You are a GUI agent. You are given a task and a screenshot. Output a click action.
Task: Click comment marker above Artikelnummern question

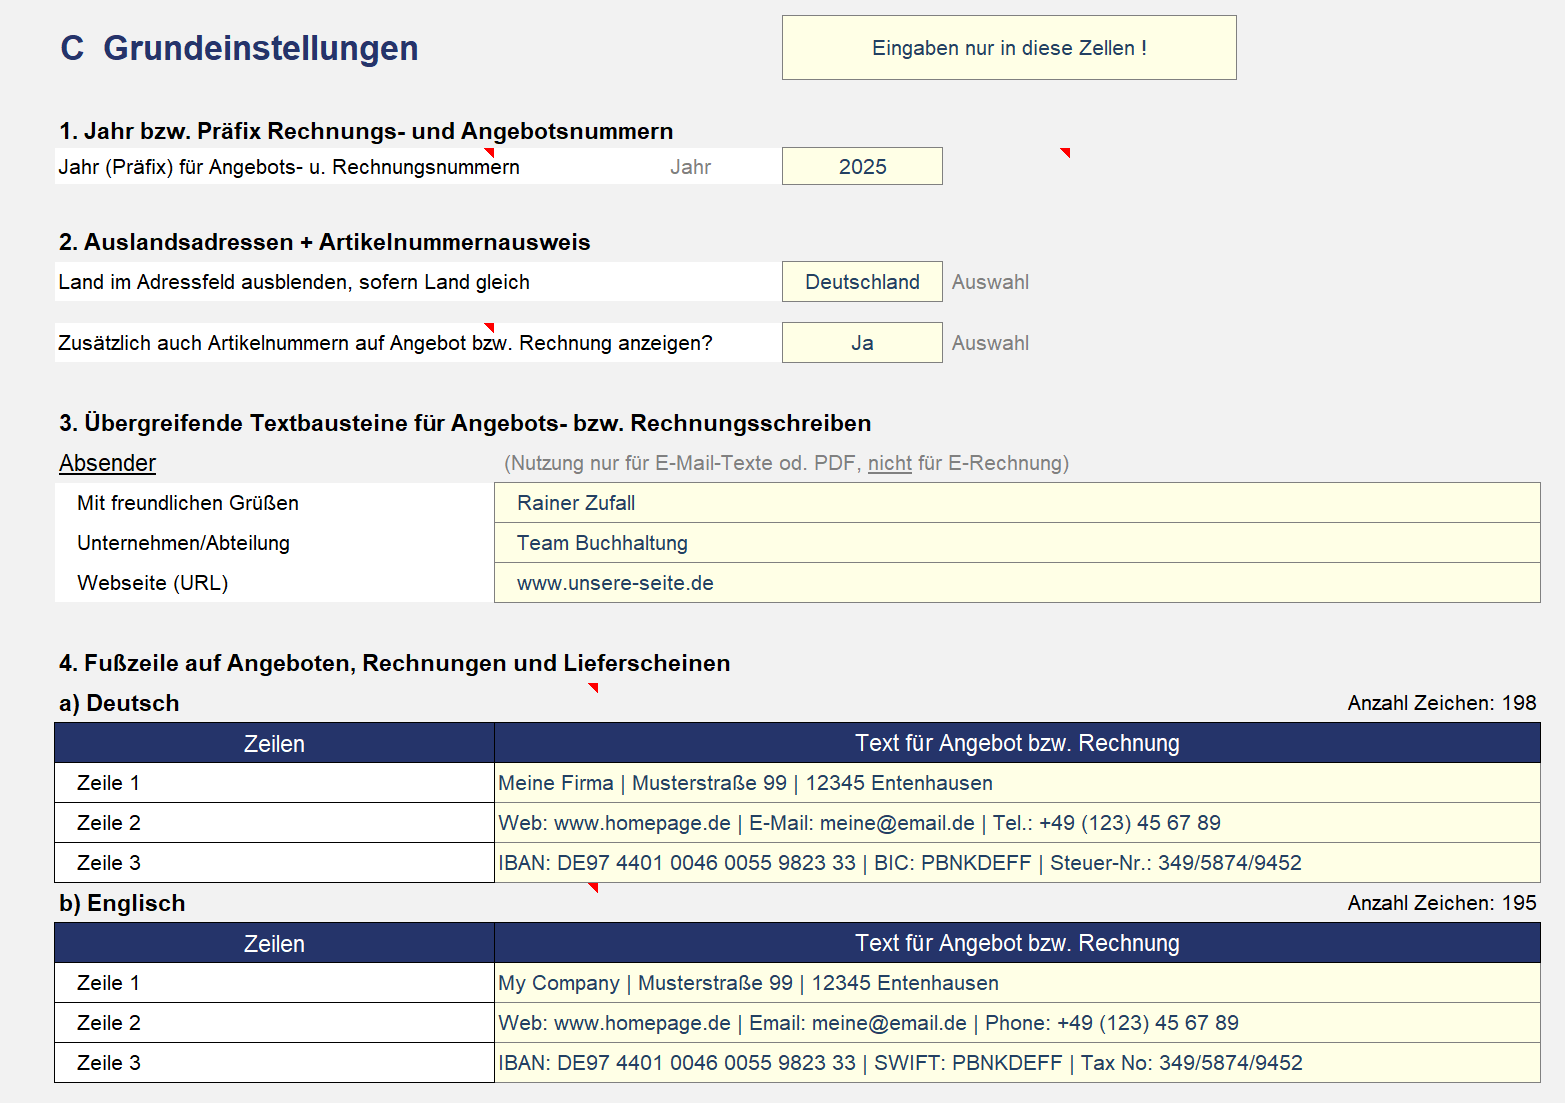(490, 327)
